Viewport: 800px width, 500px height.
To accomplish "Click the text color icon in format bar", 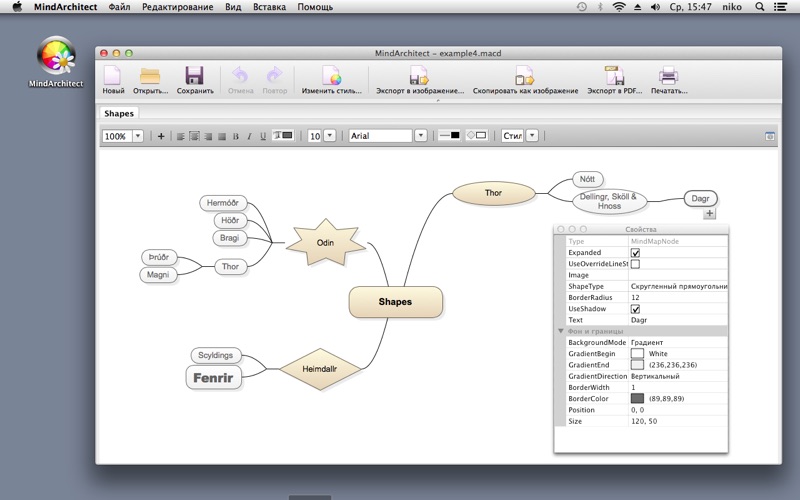I will (283, 136).
